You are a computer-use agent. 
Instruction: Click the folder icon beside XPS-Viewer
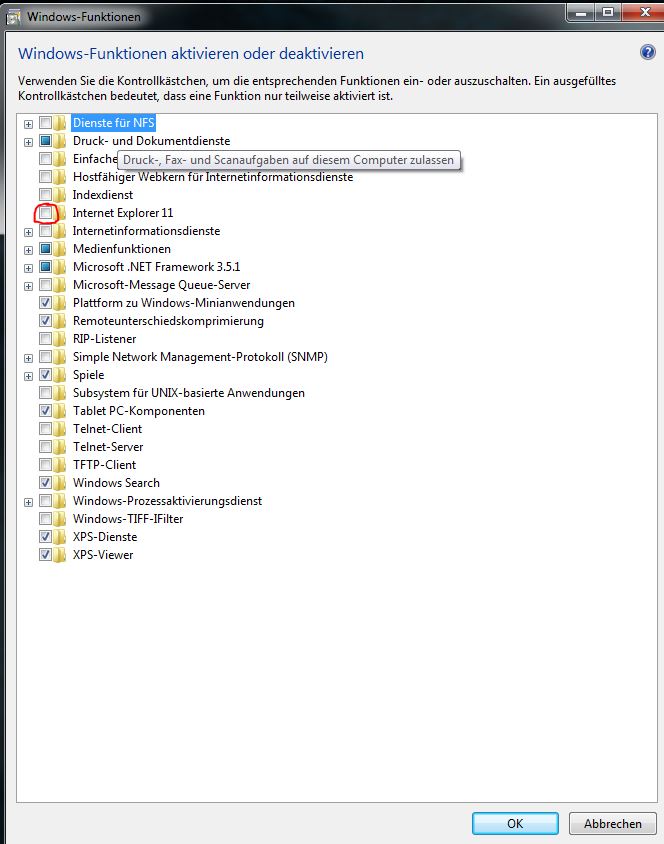60,555
